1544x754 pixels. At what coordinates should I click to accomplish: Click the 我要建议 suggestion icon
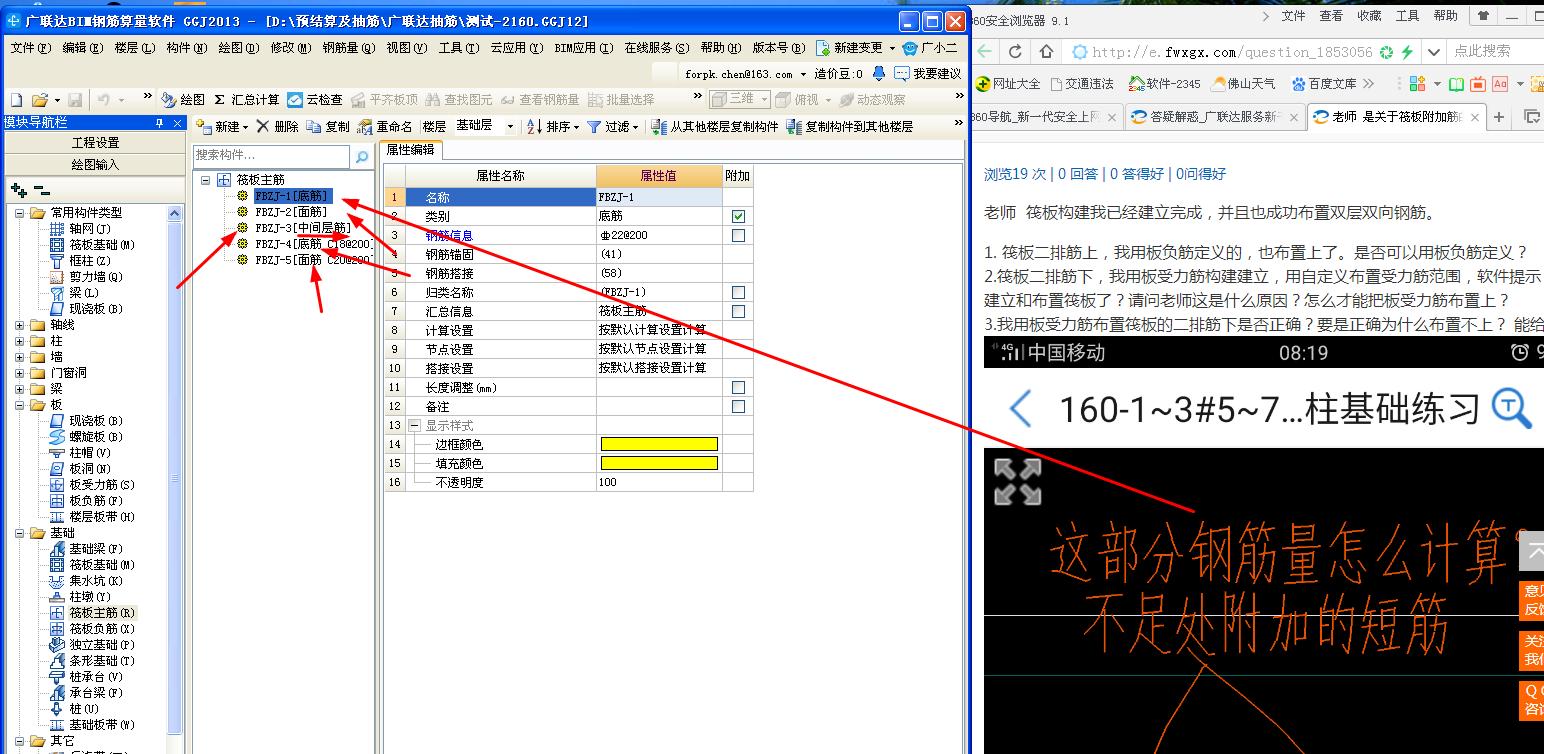[x=928, y=74]
